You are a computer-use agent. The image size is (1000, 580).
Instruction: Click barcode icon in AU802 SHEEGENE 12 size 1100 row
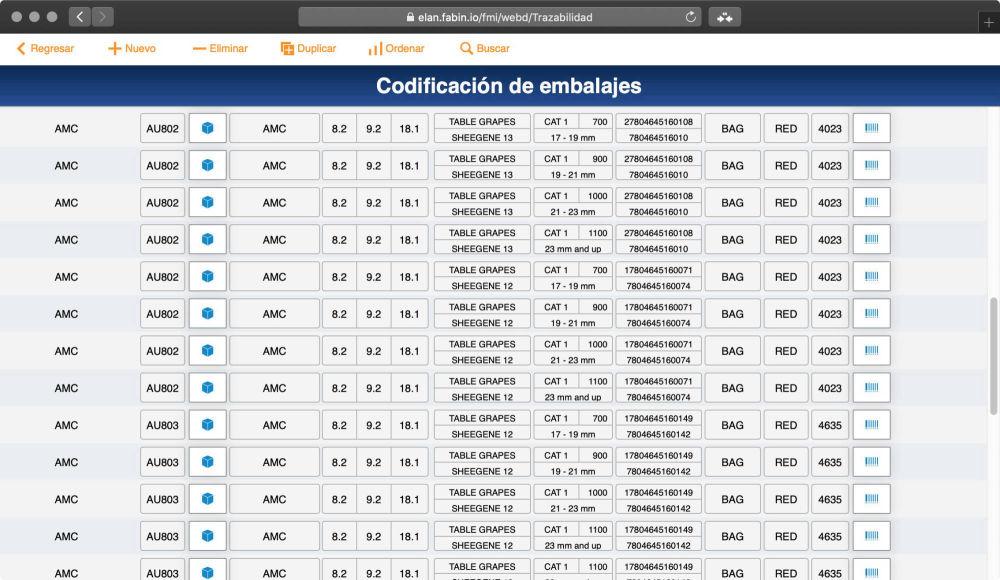pyautogui.click(x=871, y=388)
